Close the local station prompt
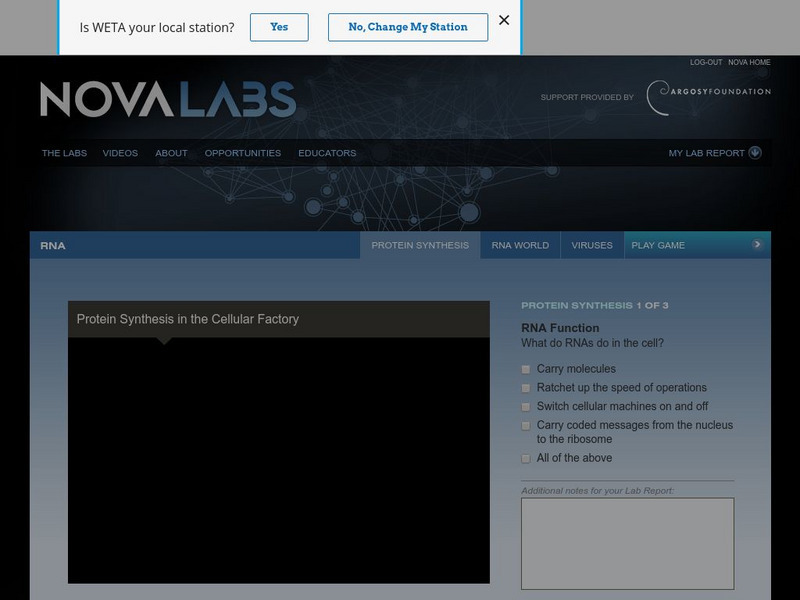The image size is (800, 600). [504, 20]
